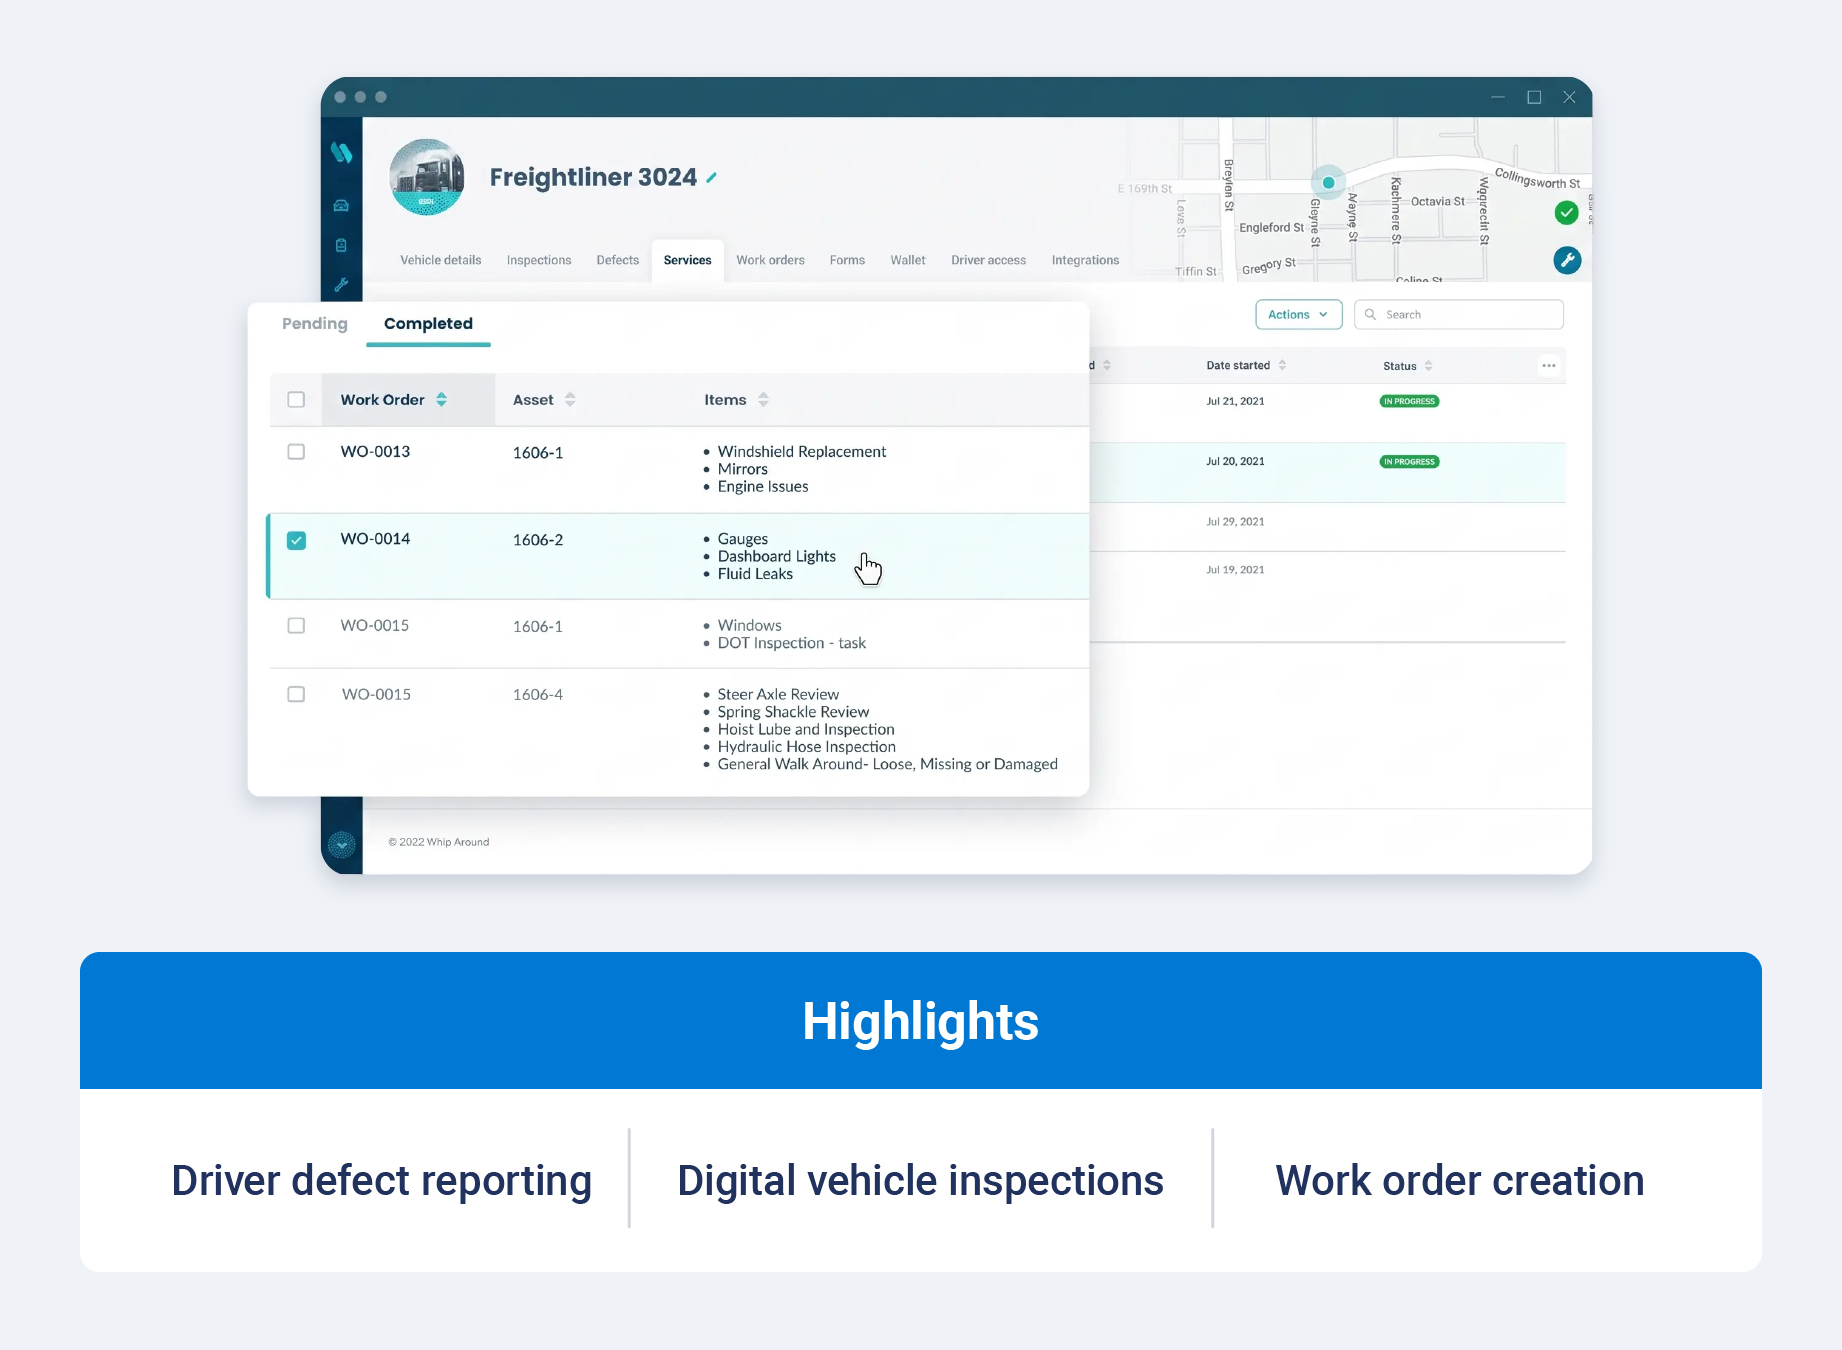Click the search magnifier icon
Image resolution: width=1842 pixels, height=1350 pixels.
point(1371,314)
